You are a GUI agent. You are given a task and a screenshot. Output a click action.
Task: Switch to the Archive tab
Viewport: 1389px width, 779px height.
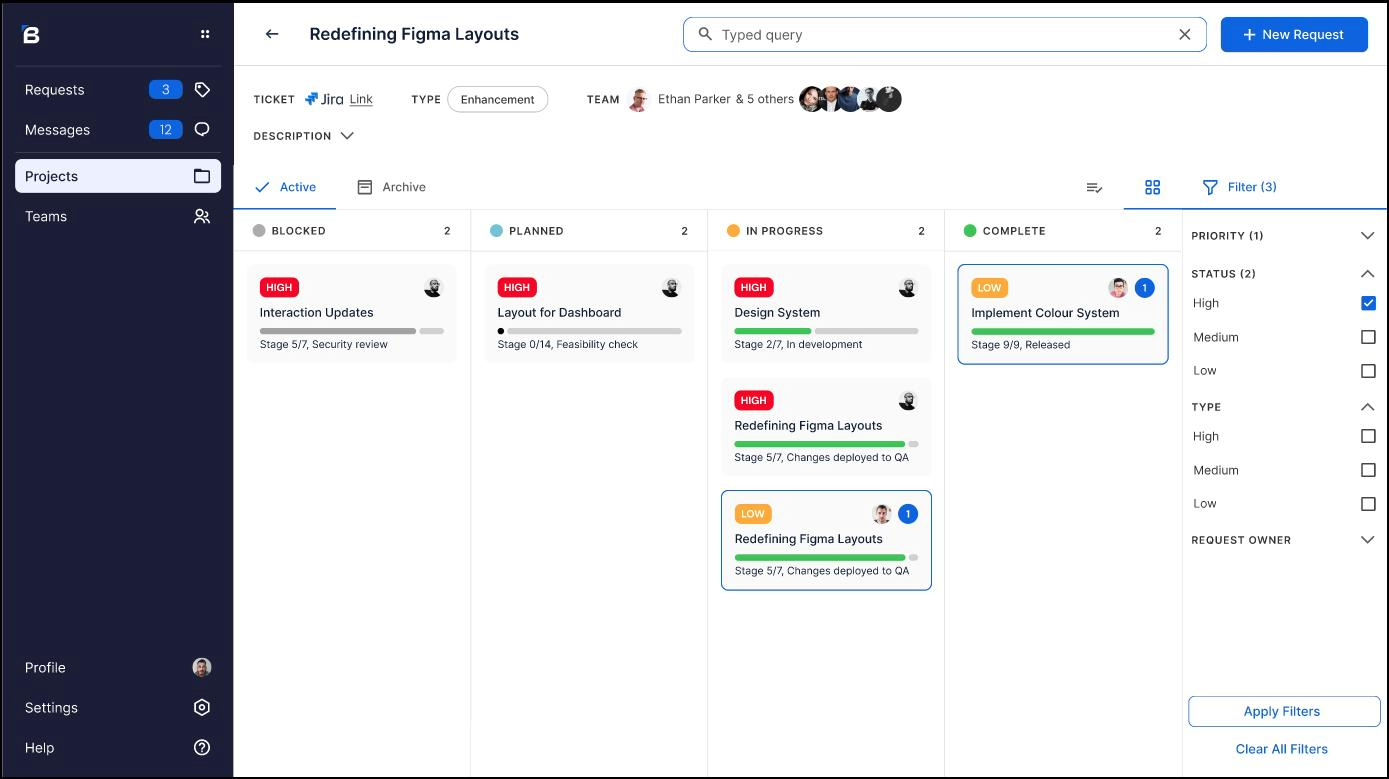[391, 187]
